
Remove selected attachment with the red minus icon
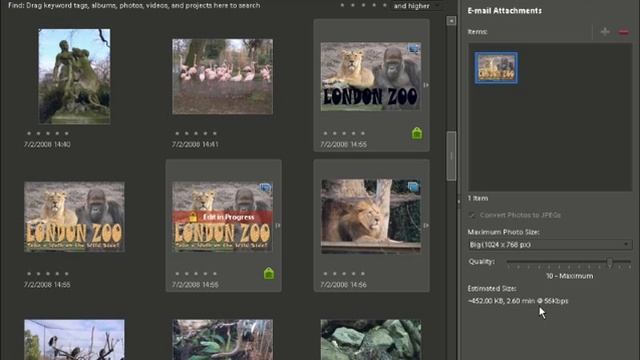point(624,32)
